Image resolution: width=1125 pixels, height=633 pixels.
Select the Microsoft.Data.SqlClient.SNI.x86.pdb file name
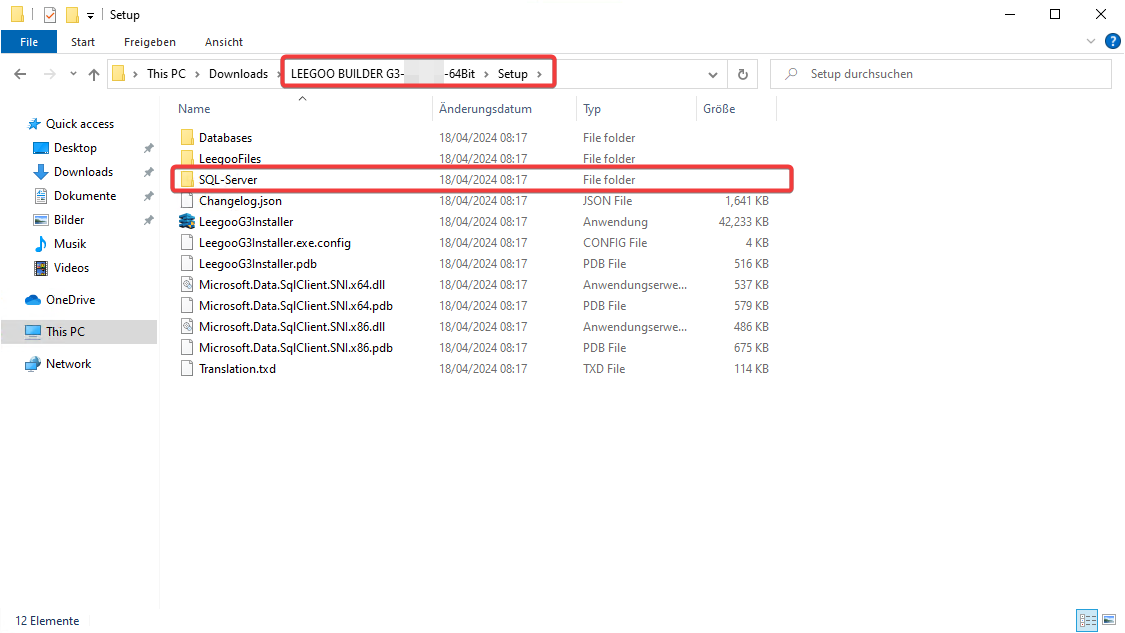[296, 347]
